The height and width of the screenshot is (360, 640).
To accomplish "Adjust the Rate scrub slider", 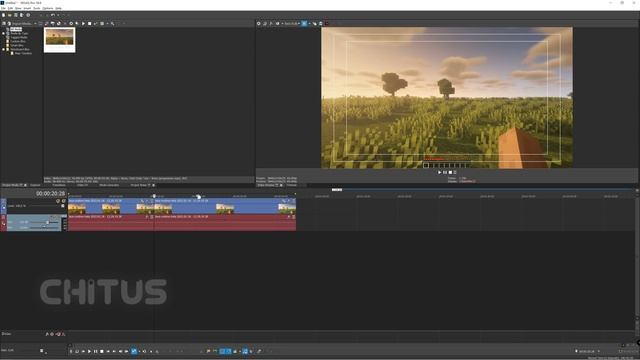I will [x=42, y=351].
